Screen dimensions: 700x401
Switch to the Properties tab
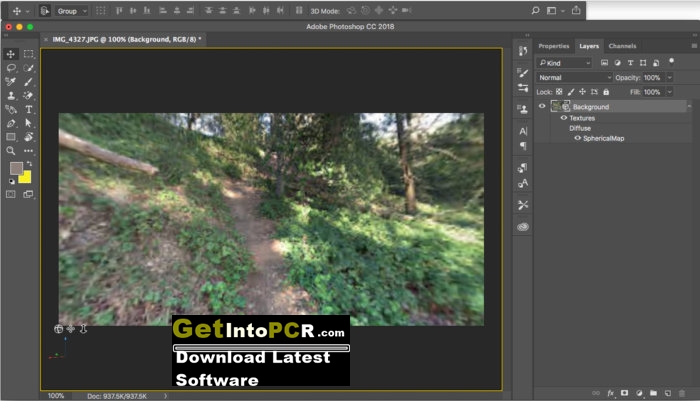[x=554, y=46]
